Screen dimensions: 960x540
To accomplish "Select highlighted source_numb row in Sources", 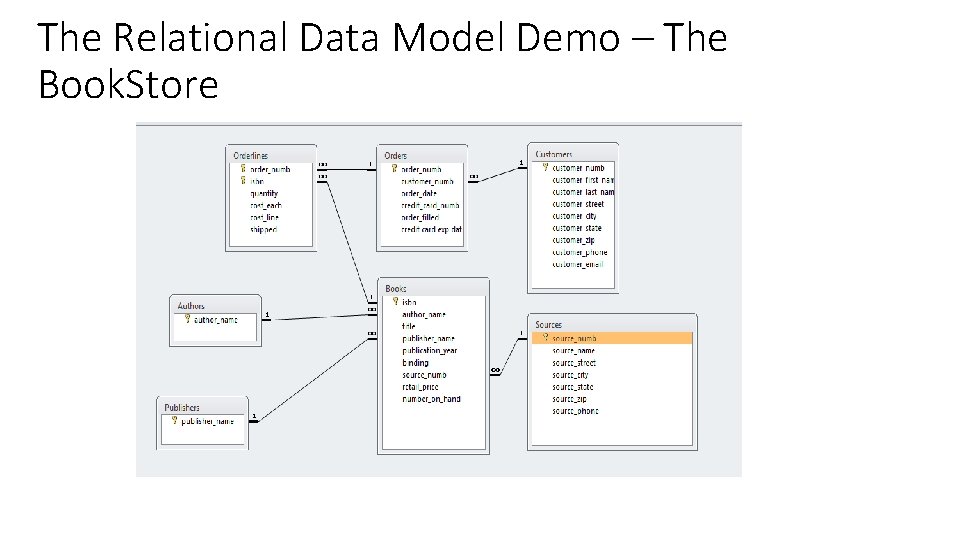I will coord(612,338).
